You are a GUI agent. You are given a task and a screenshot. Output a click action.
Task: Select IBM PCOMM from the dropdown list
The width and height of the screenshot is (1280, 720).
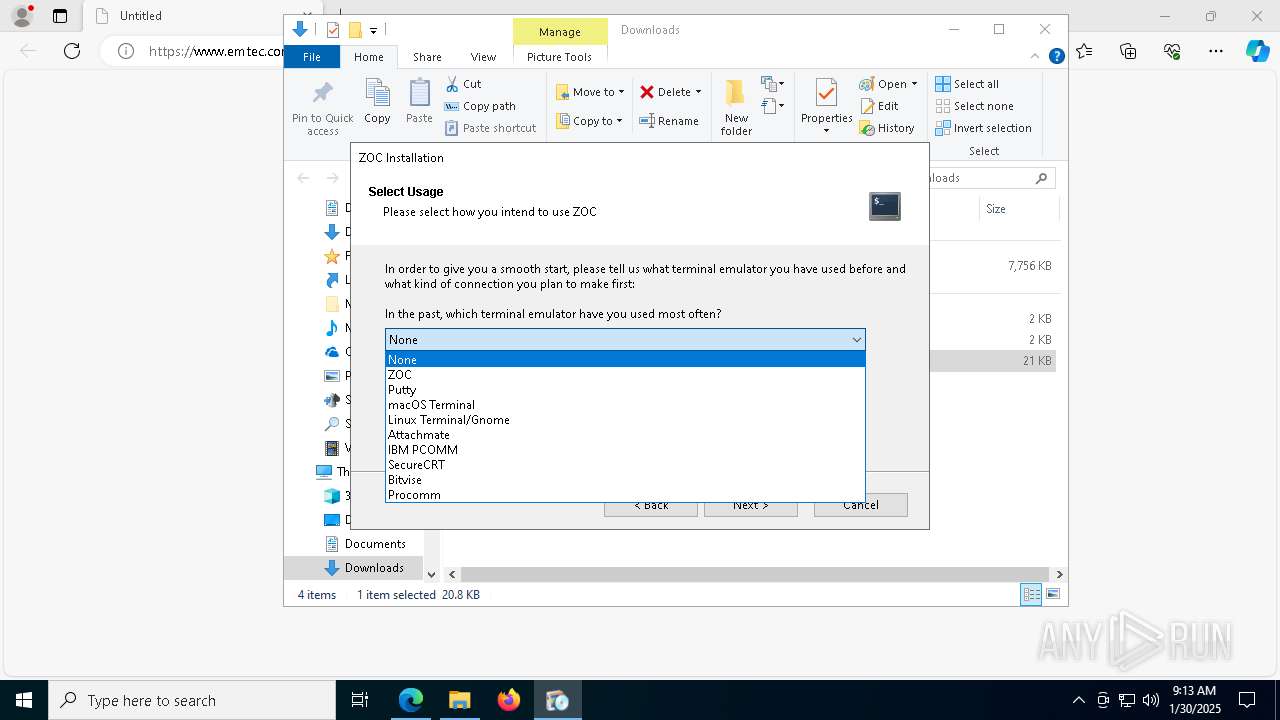point(625,450)
